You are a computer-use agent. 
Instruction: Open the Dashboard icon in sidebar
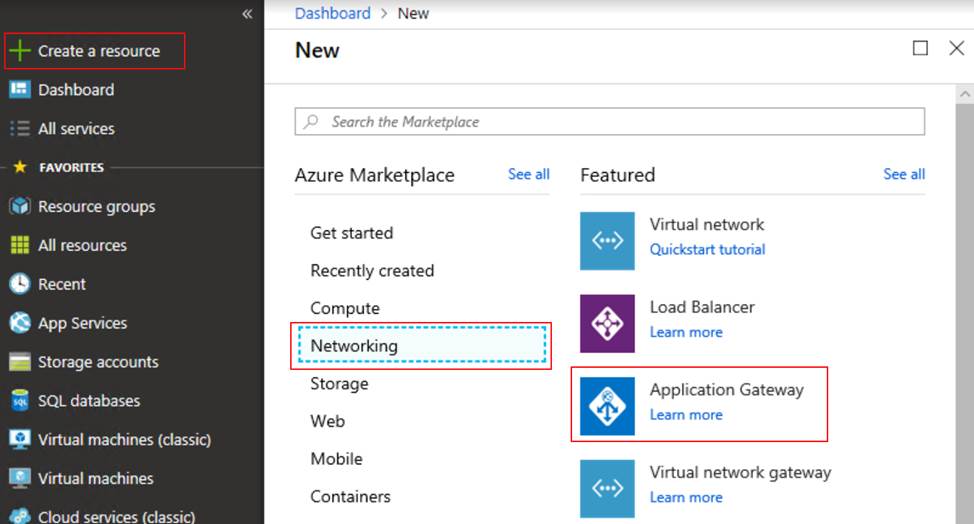click(20, 89)
